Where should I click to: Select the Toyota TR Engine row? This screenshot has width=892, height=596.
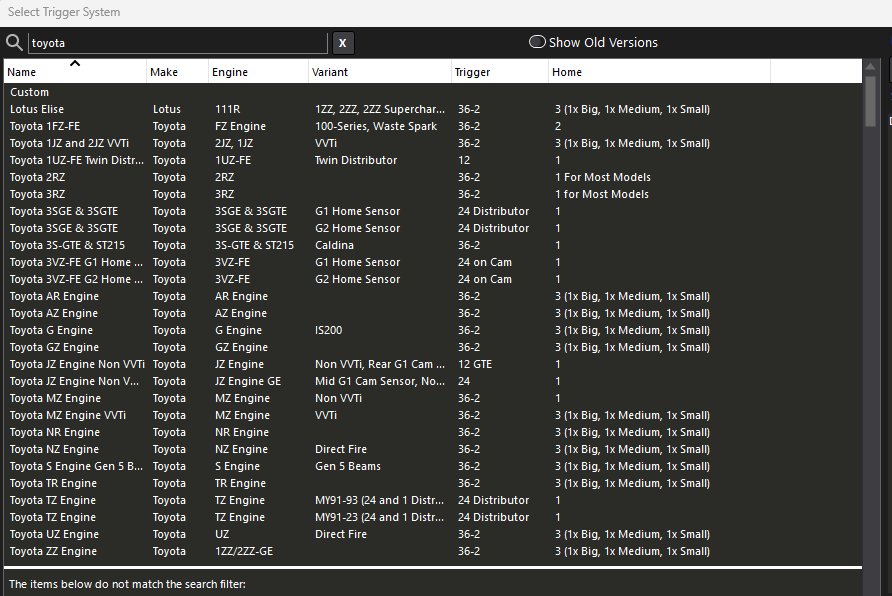pyautogui.click(x=432, y=483)
